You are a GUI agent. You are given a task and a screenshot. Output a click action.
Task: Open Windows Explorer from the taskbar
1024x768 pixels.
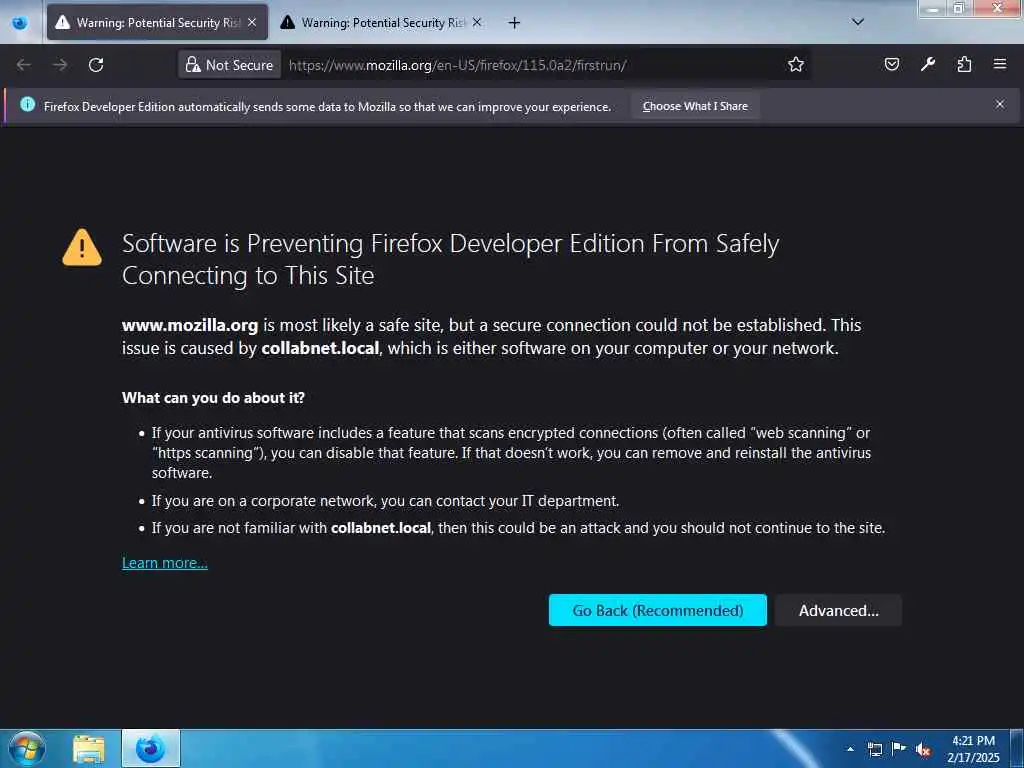(x=89, y=749)
